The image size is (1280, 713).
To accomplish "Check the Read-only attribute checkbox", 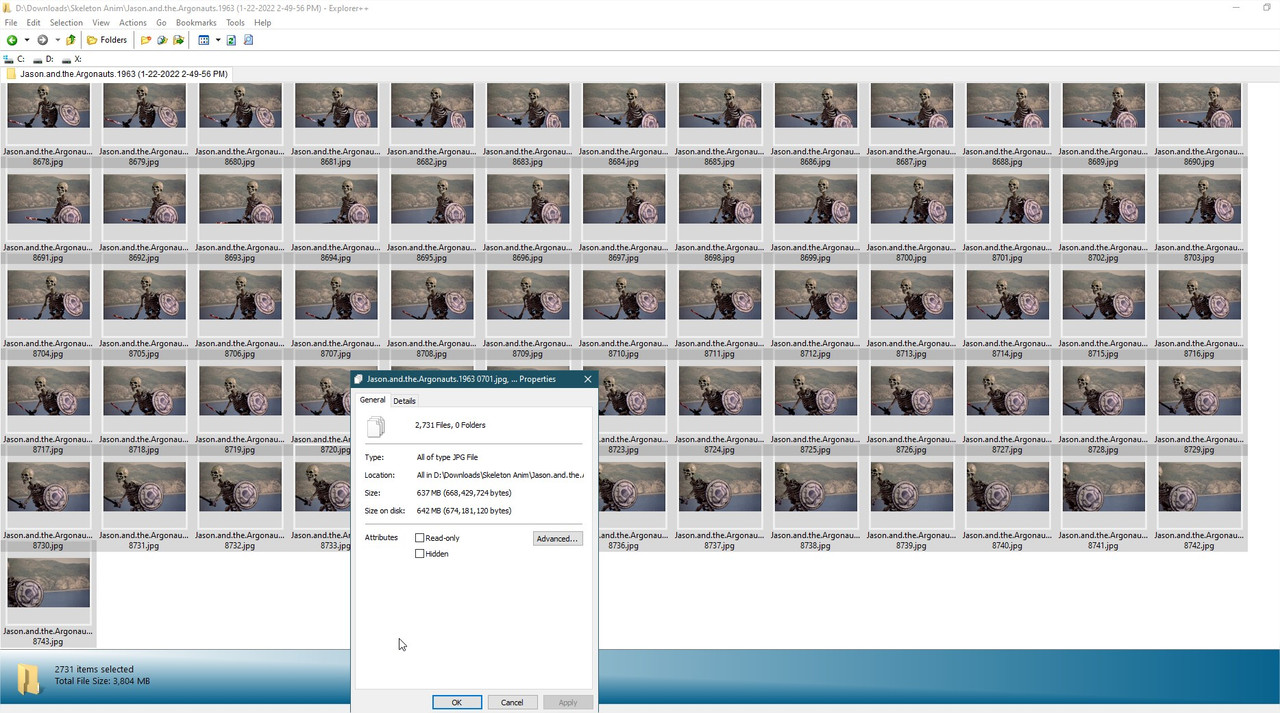I will pos(420,538).
